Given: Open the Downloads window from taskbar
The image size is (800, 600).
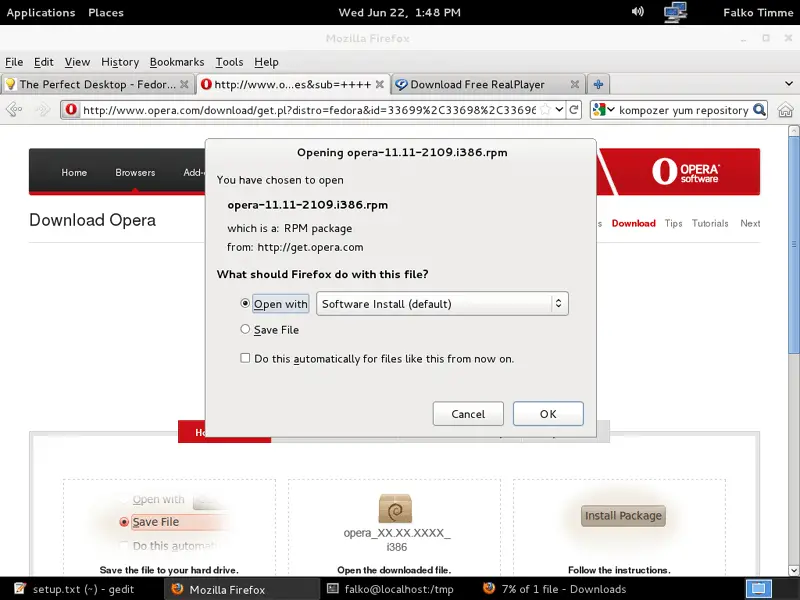Looking at the screenshot, I should tap(555, 589).
